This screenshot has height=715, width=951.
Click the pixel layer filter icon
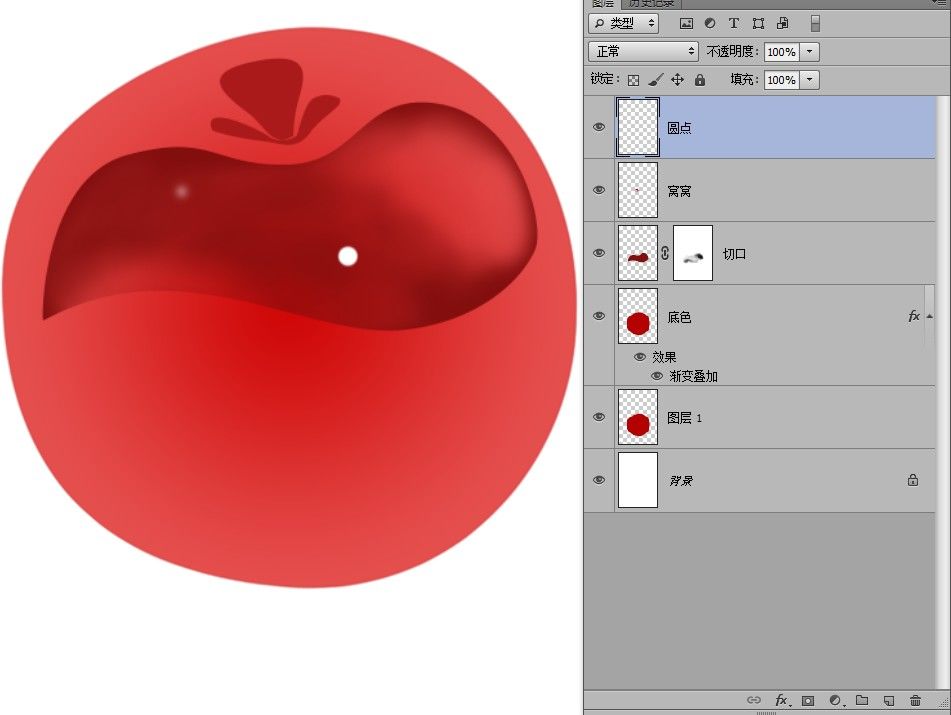point(686,24)
